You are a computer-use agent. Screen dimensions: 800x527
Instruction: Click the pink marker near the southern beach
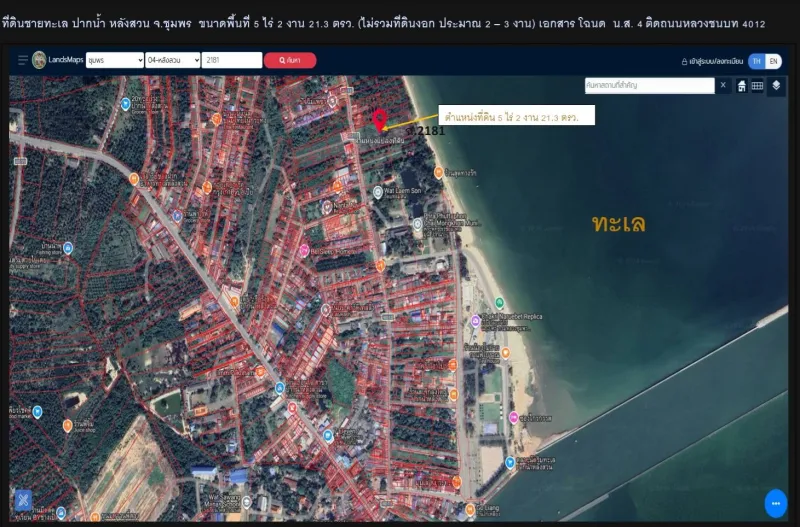point(513,417)
